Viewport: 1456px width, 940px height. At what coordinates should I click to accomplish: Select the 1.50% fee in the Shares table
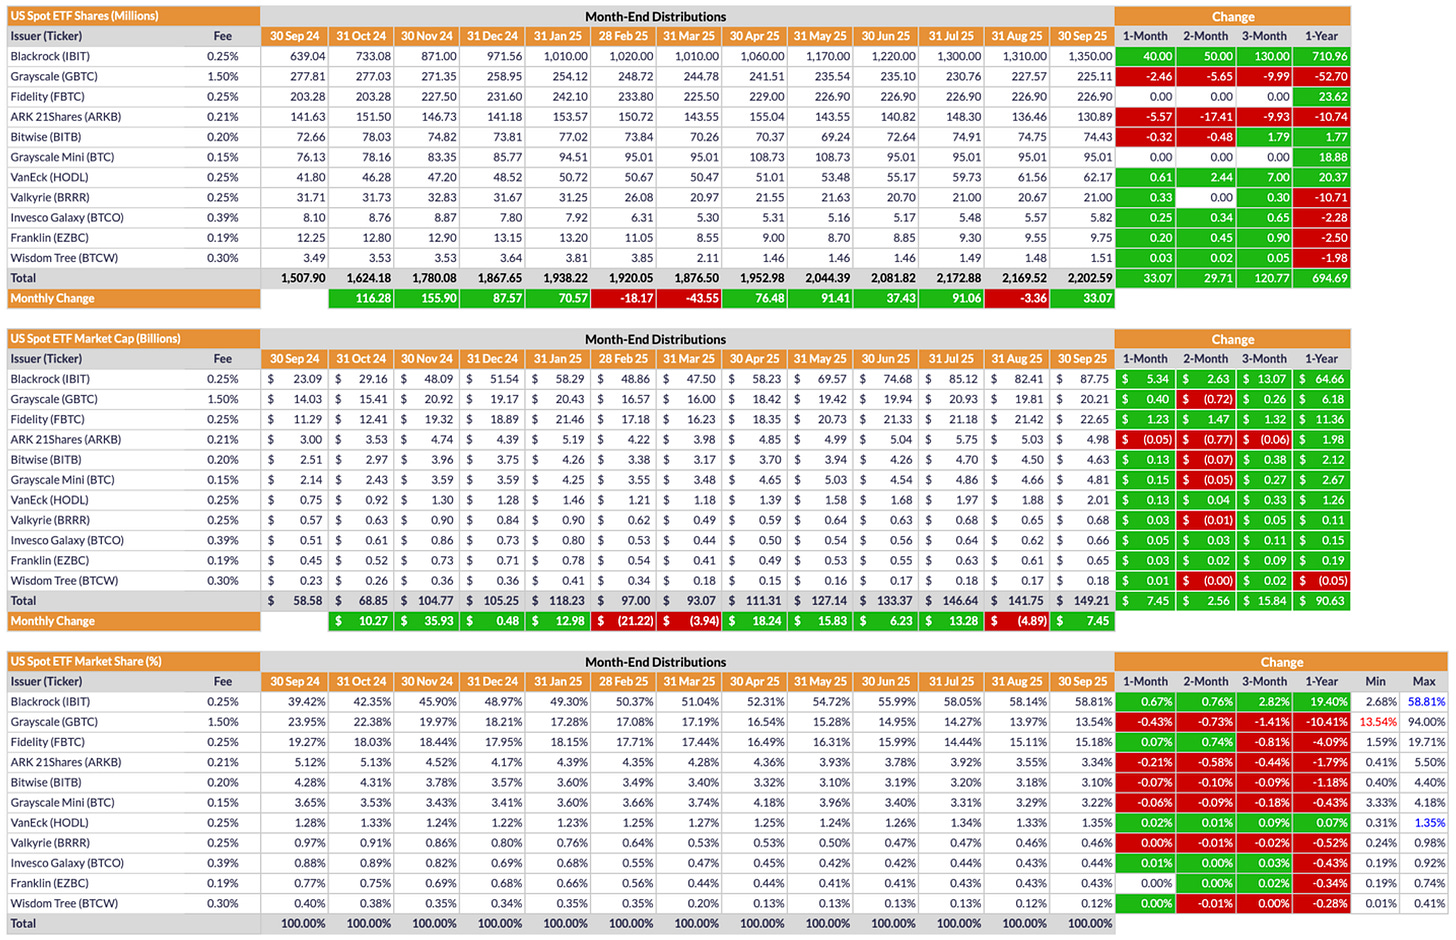coord(223,76)
